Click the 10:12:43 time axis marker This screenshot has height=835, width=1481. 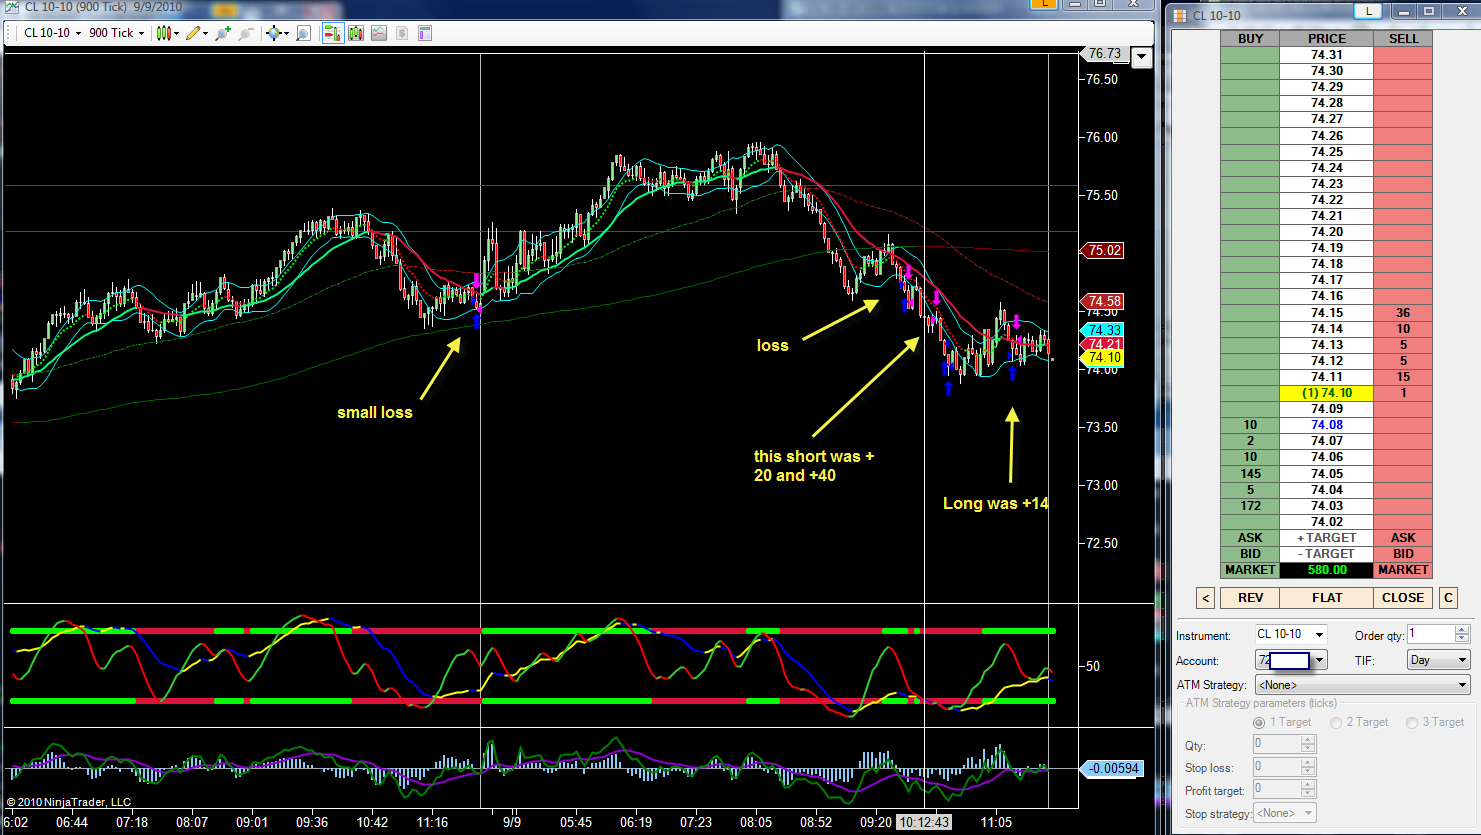click(x=924, y=822)
